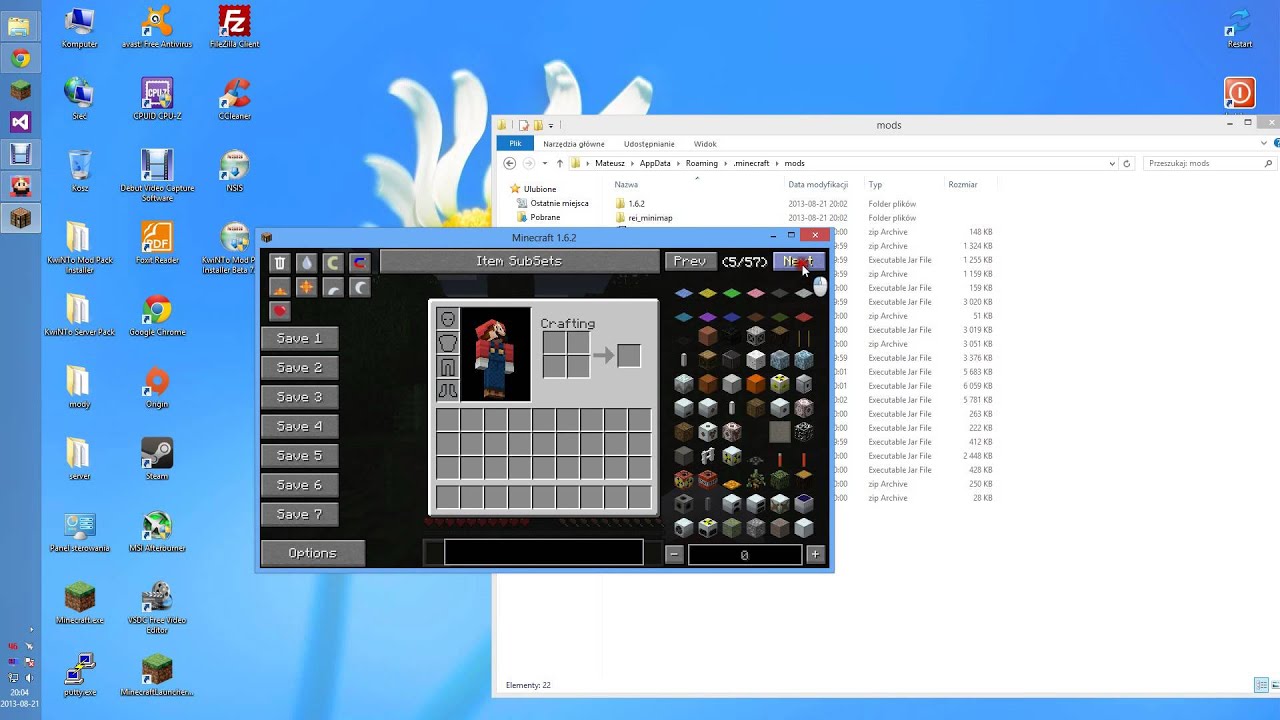Pick the pink carpet in item panel
This screenshot has height=720, width=1280.
point(756,293)
